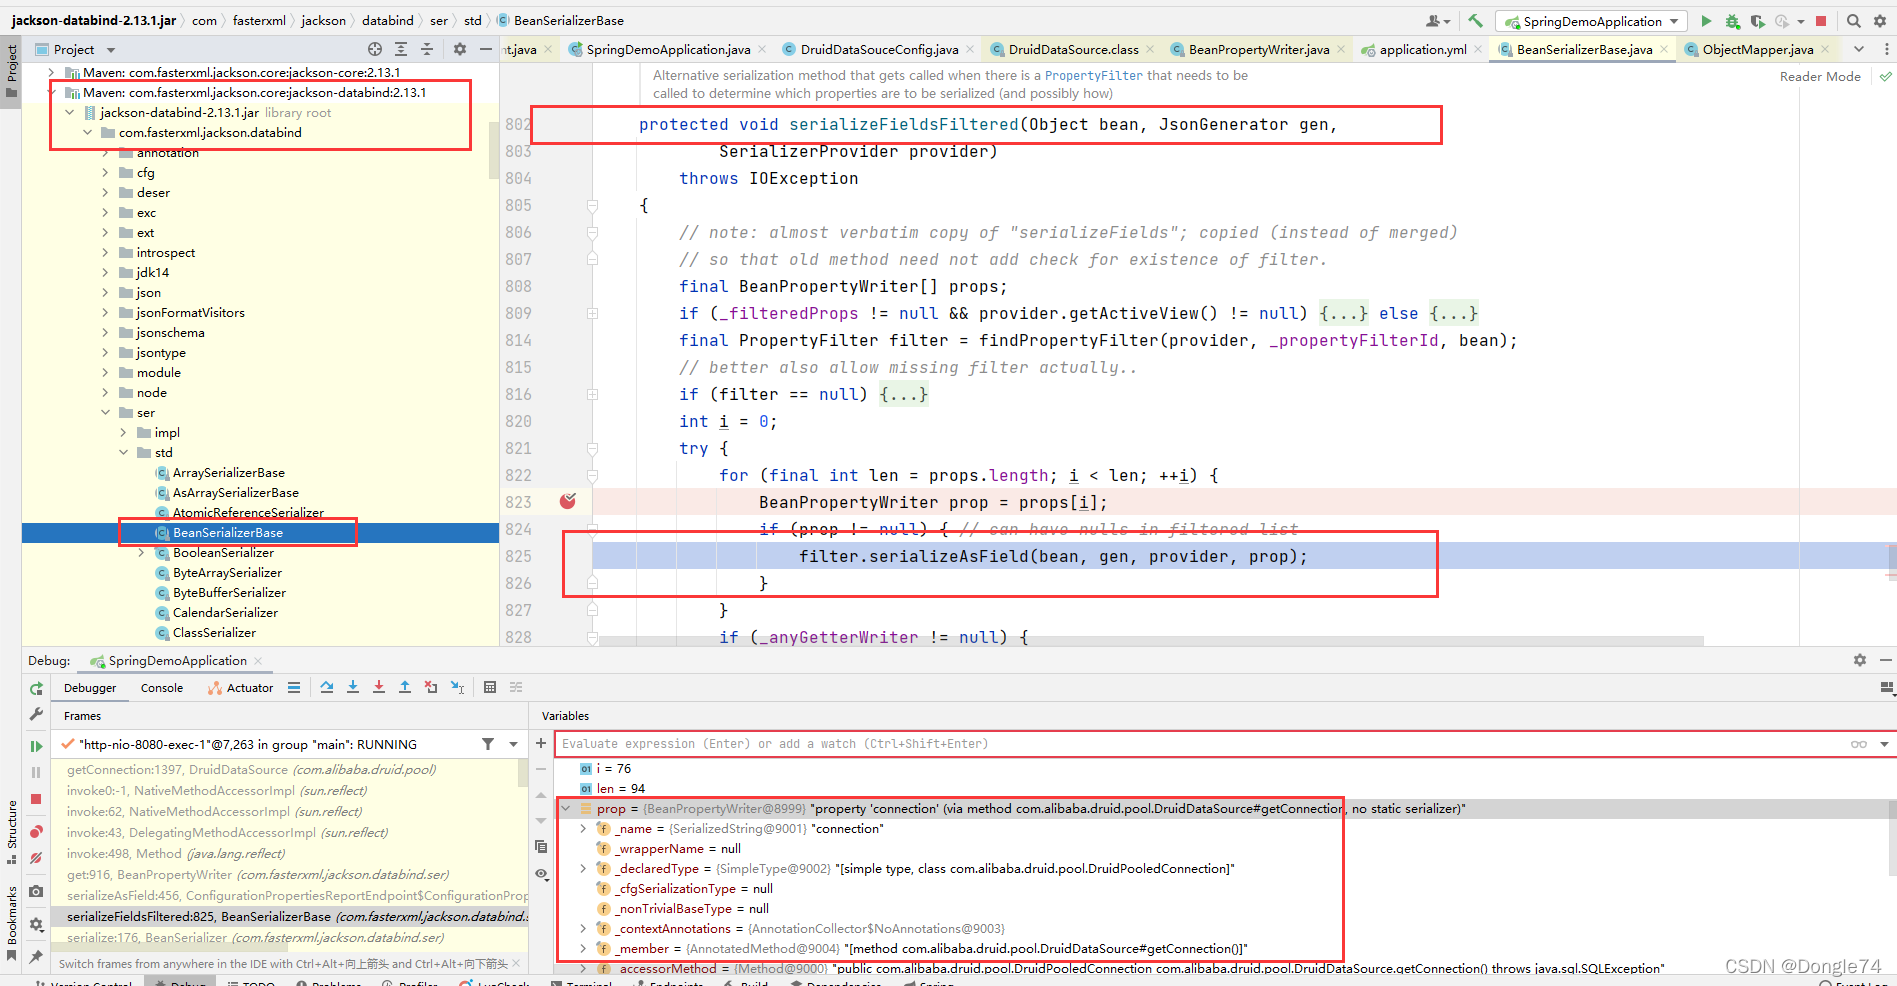
Task: Click the vertical Project tool window button
Action: pyautogui.click(x=12, y=70)
